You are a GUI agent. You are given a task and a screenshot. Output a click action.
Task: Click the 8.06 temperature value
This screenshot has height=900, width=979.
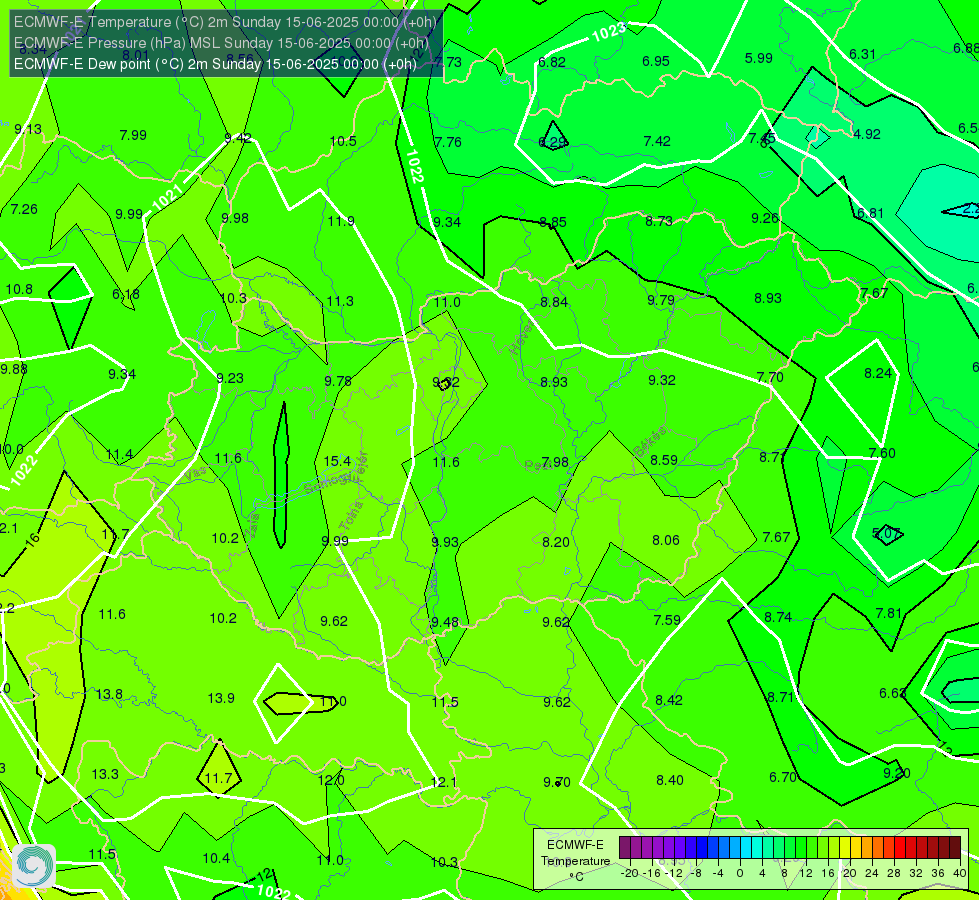click(x=666, y=540)
